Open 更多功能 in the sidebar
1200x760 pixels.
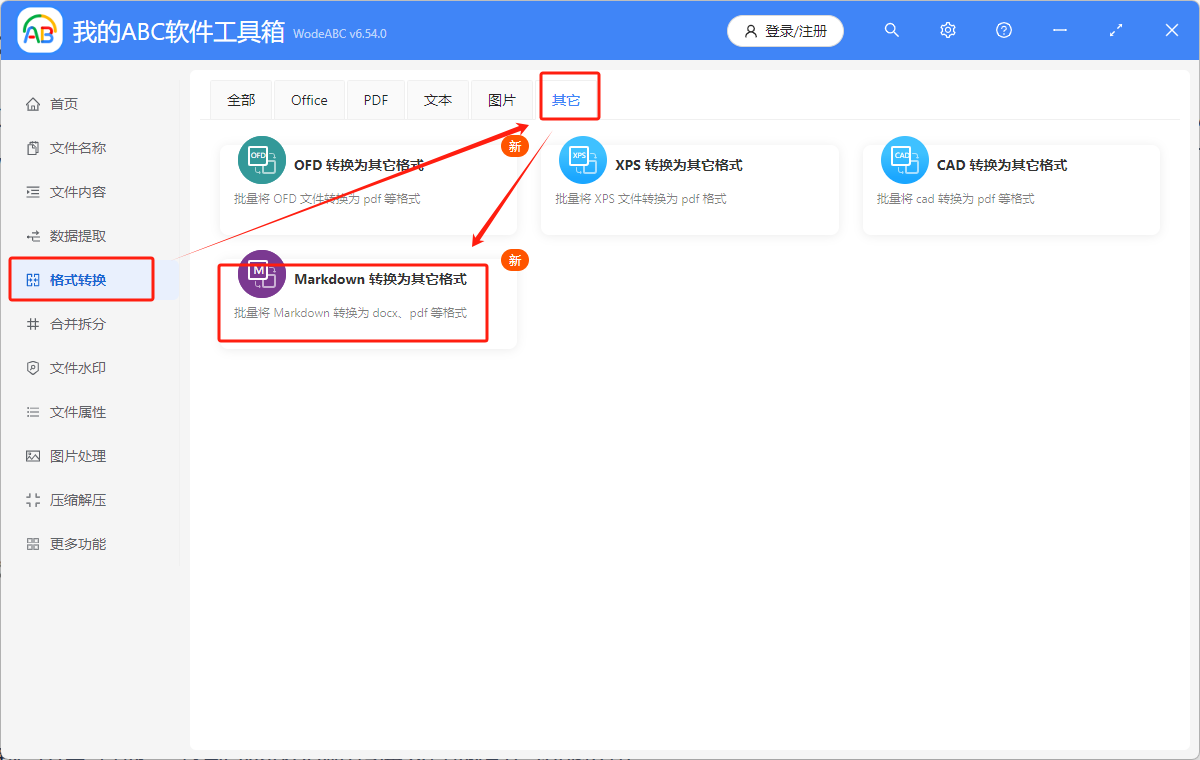click(x=77, y=544)
